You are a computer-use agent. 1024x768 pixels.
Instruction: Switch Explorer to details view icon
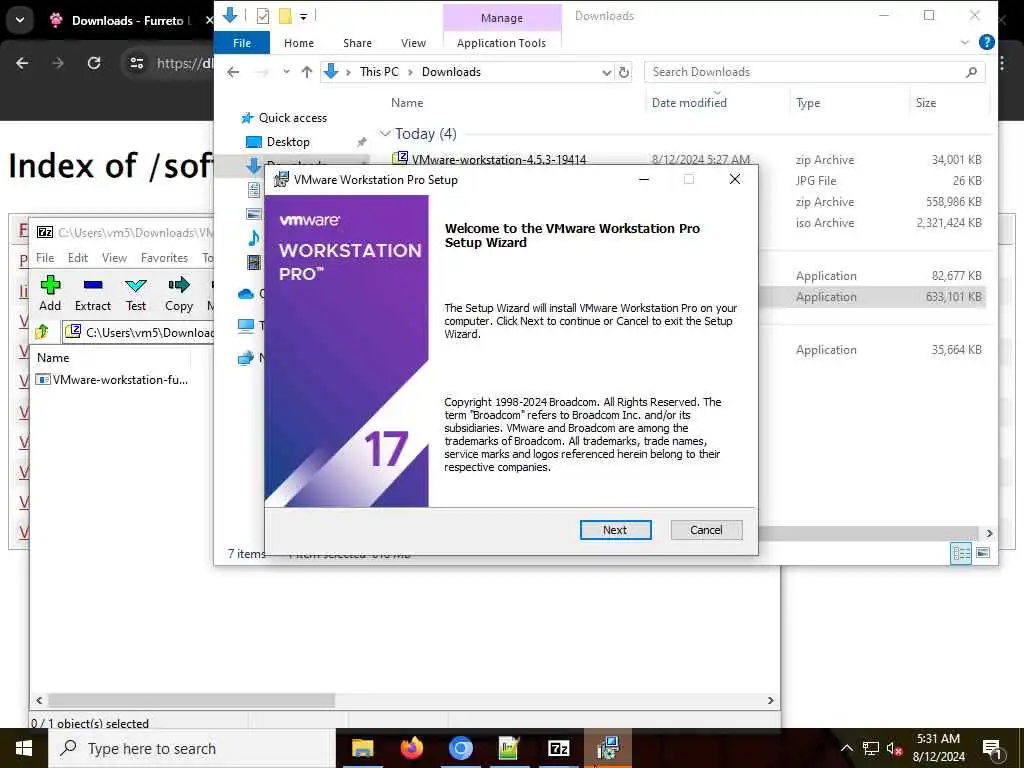[x=961, y=553]
